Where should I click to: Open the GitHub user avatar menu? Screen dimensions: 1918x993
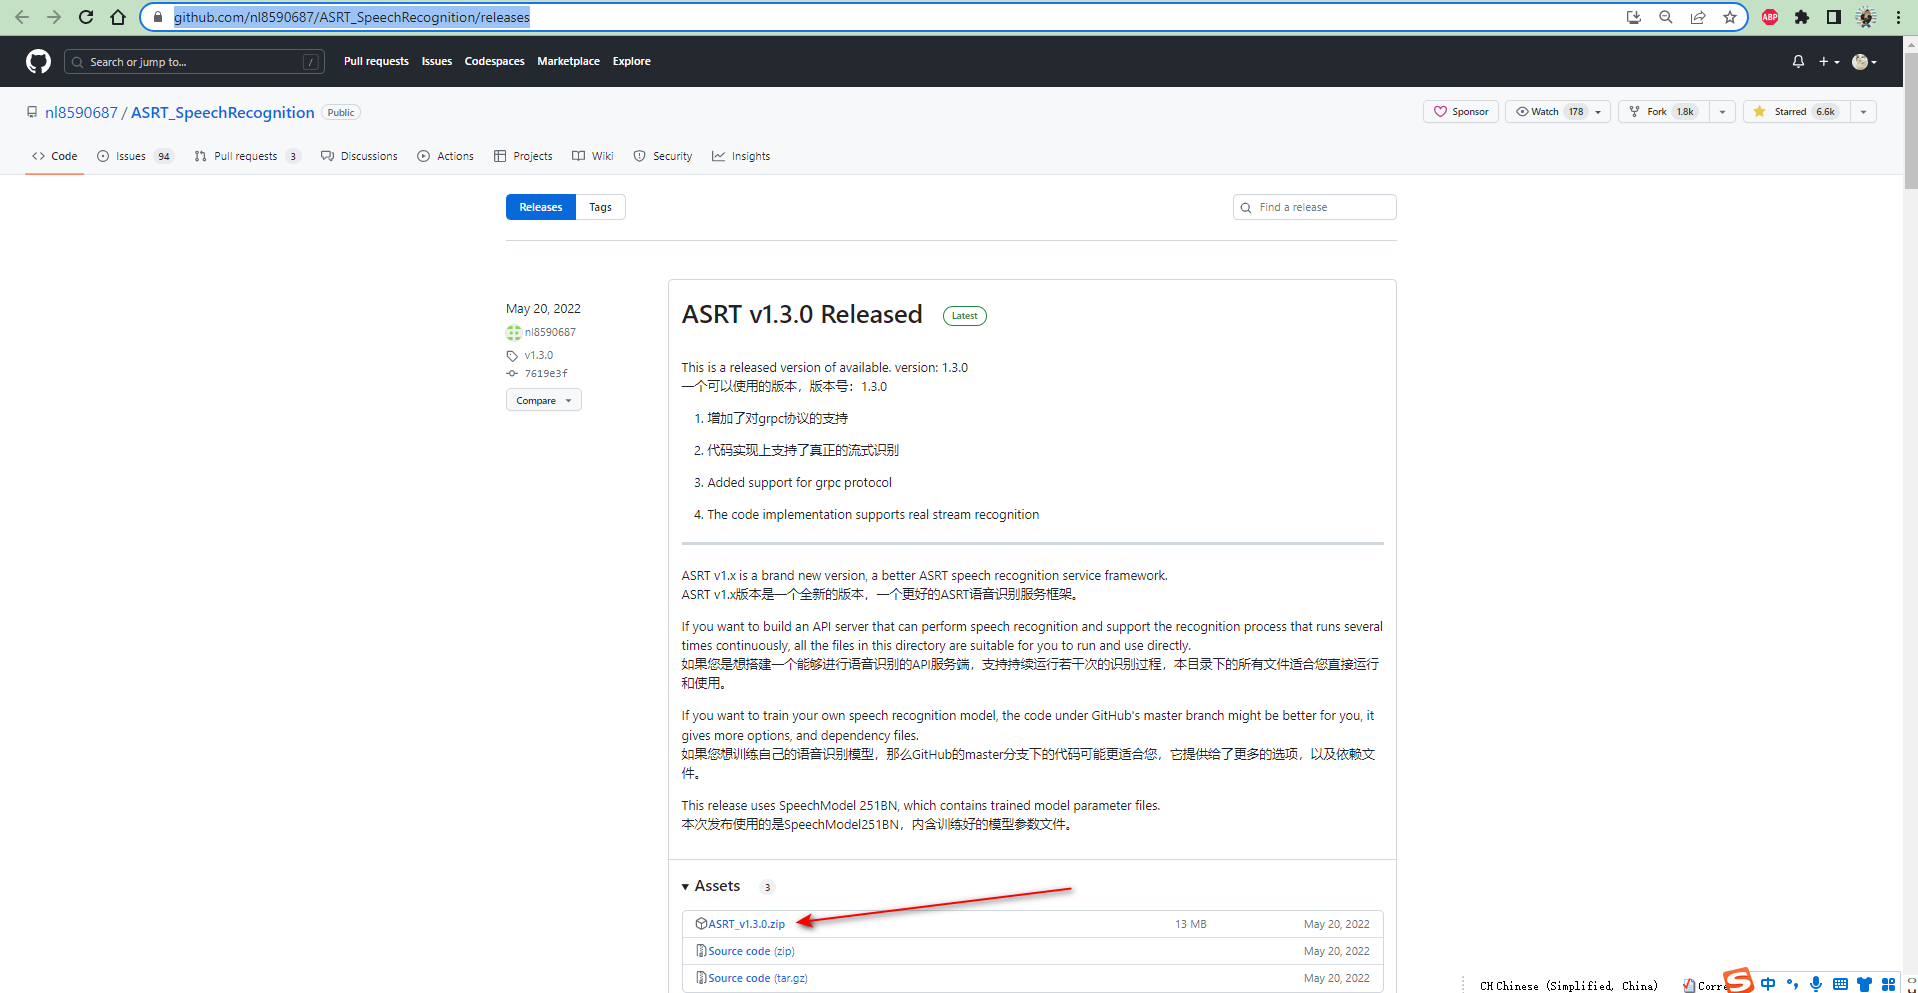point(1864,62)
